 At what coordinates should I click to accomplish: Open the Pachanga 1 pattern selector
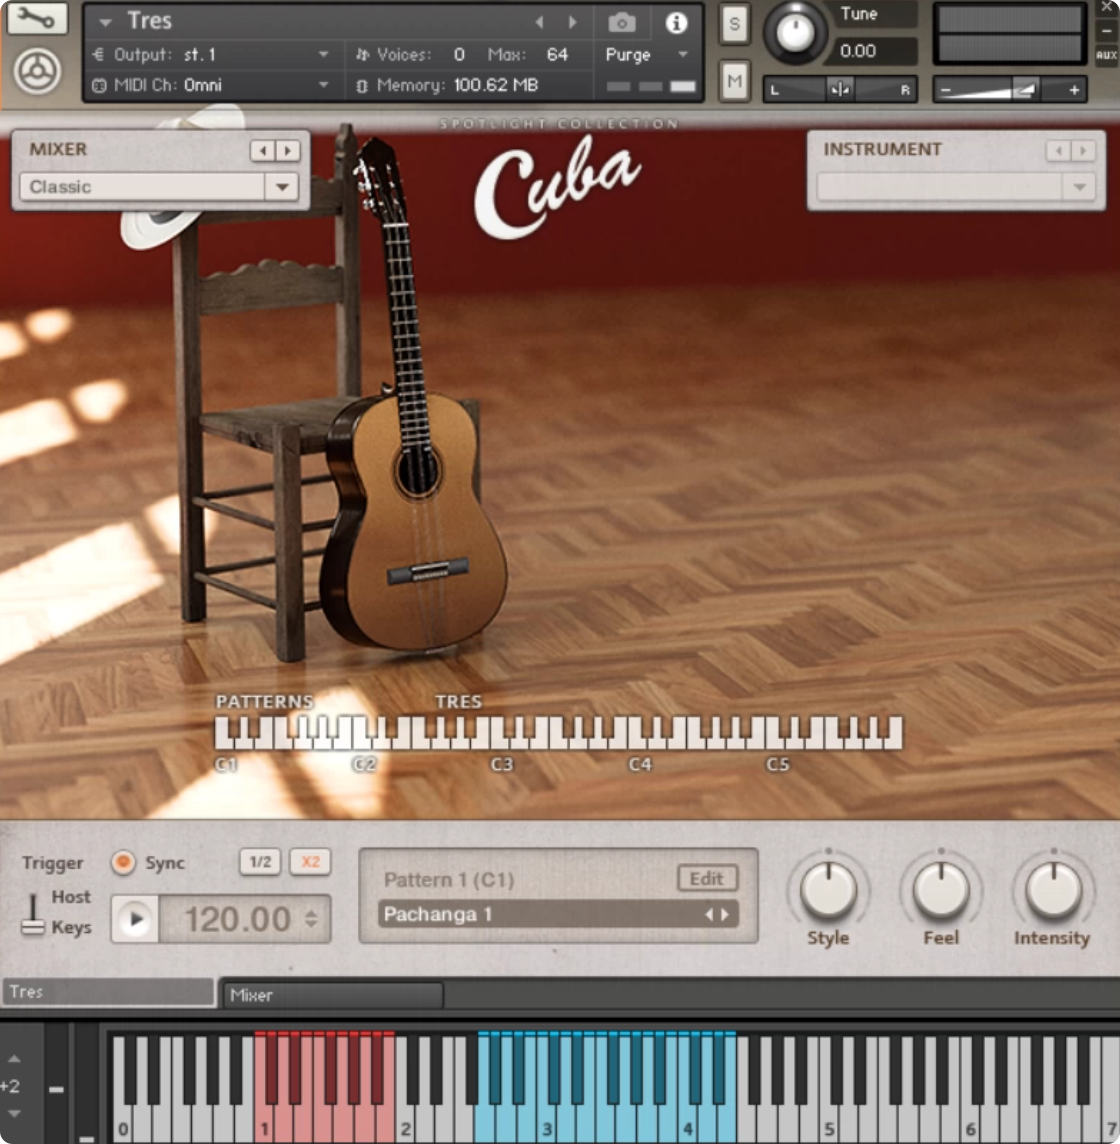(x=558, y=914)
